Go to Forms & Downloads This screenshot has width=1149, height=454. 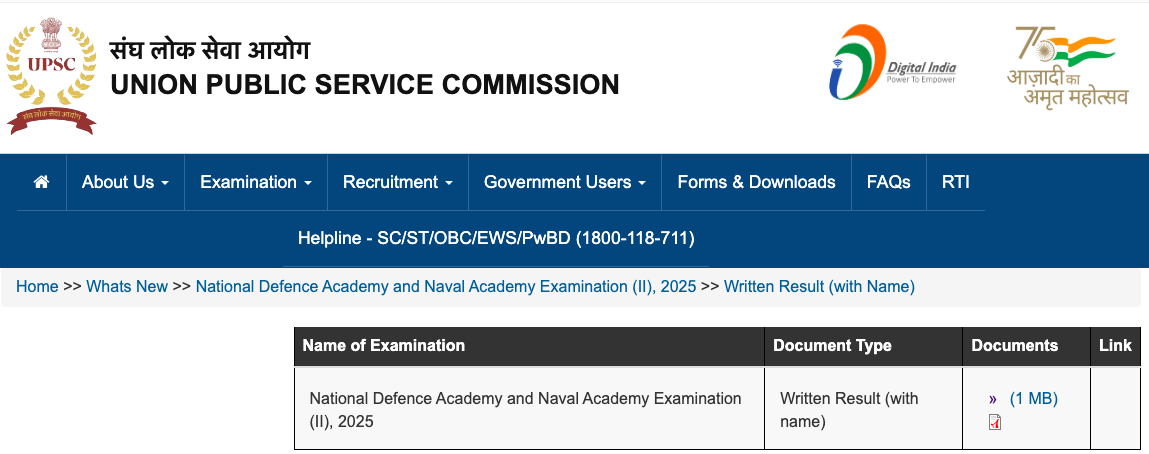click(756, 182)
